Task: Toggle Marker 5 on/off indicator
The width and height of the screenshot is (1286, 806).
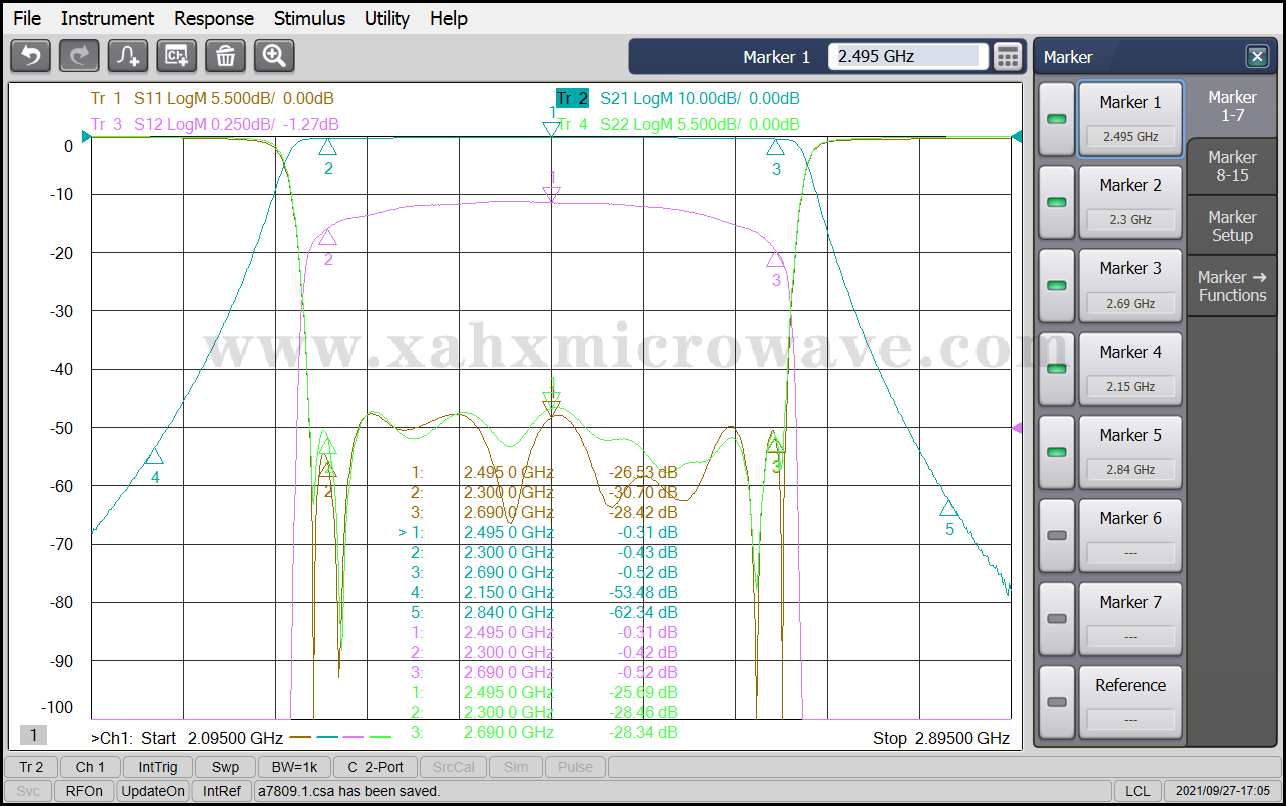Action: tap(1057, 452)
